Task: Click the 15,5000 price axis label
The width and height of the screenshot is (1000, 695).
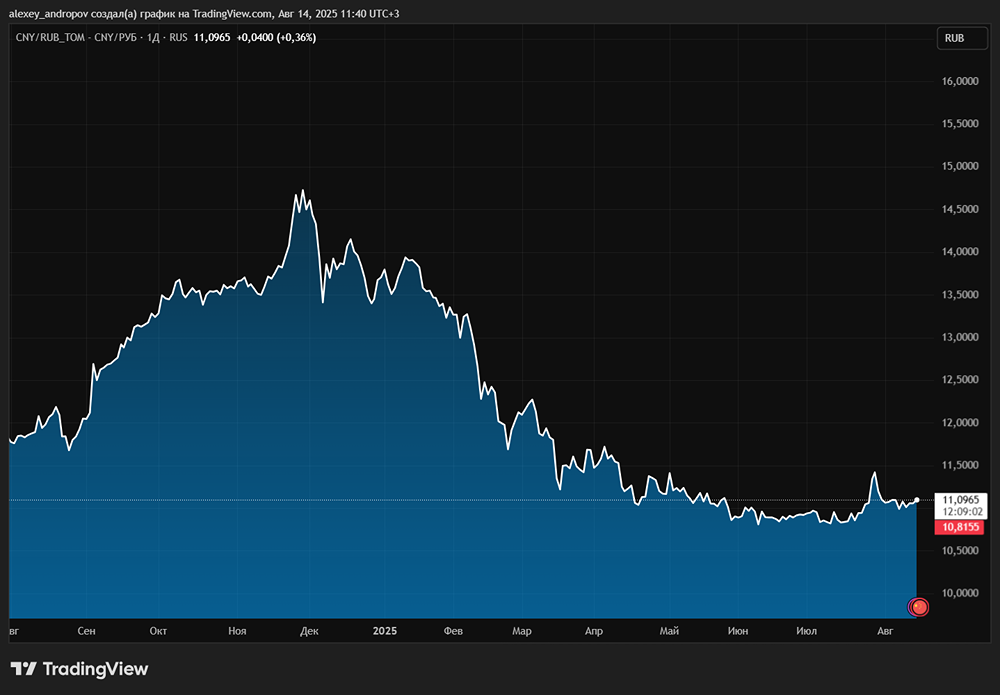Action: click(960, 124)
